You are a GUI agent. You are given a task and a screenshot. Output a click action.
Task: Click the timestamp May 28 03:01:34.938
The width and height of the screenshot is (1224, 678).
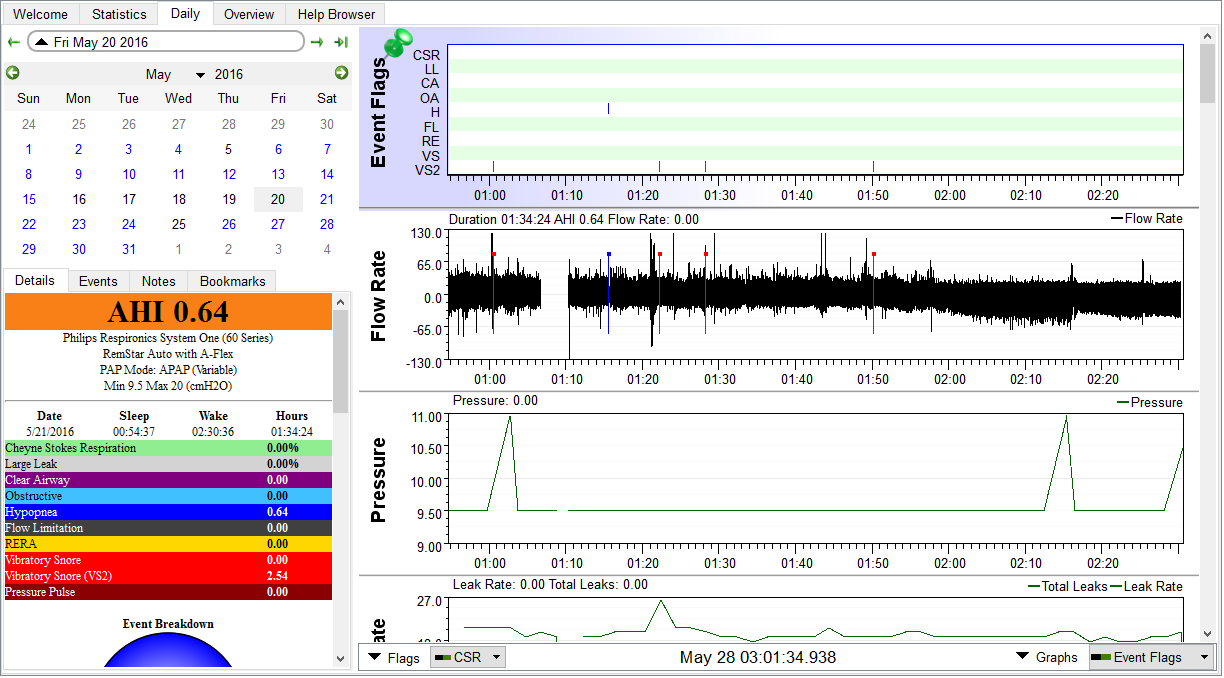[758, 658]
